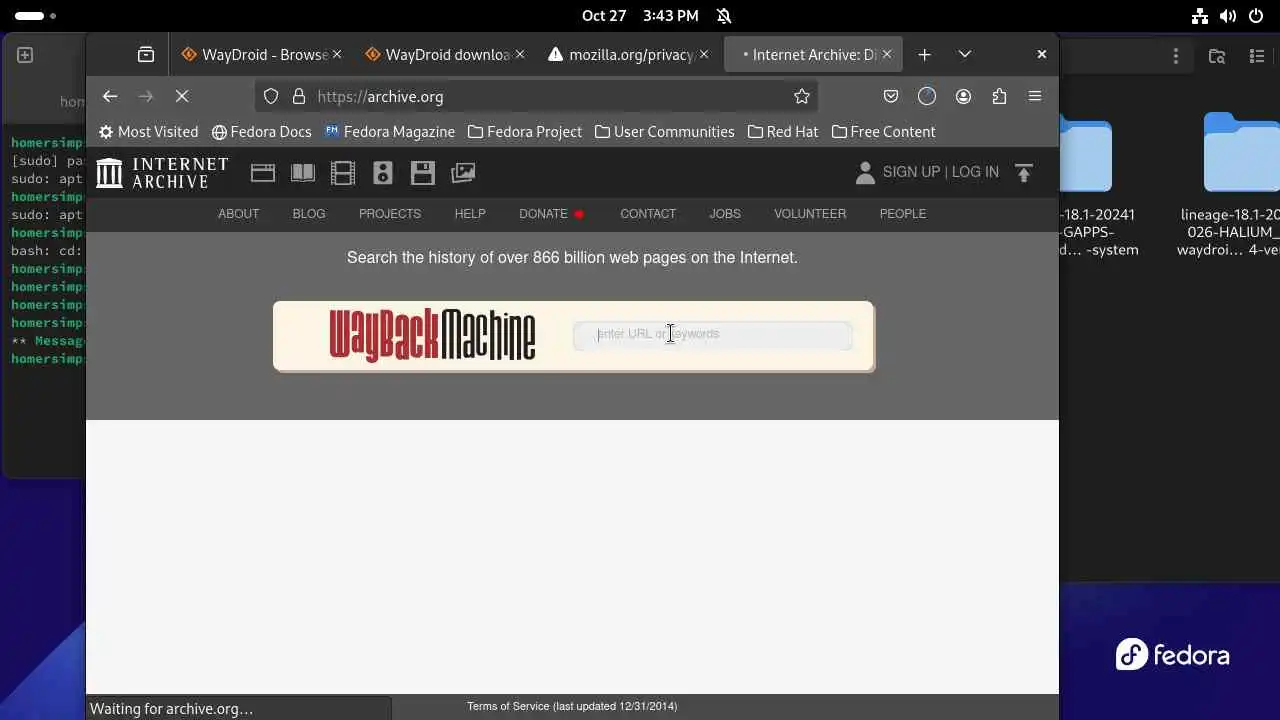Click the notifications muted bell icon
The height and width of the screenshot is (720, 1280).
click(x=724, y=16)
